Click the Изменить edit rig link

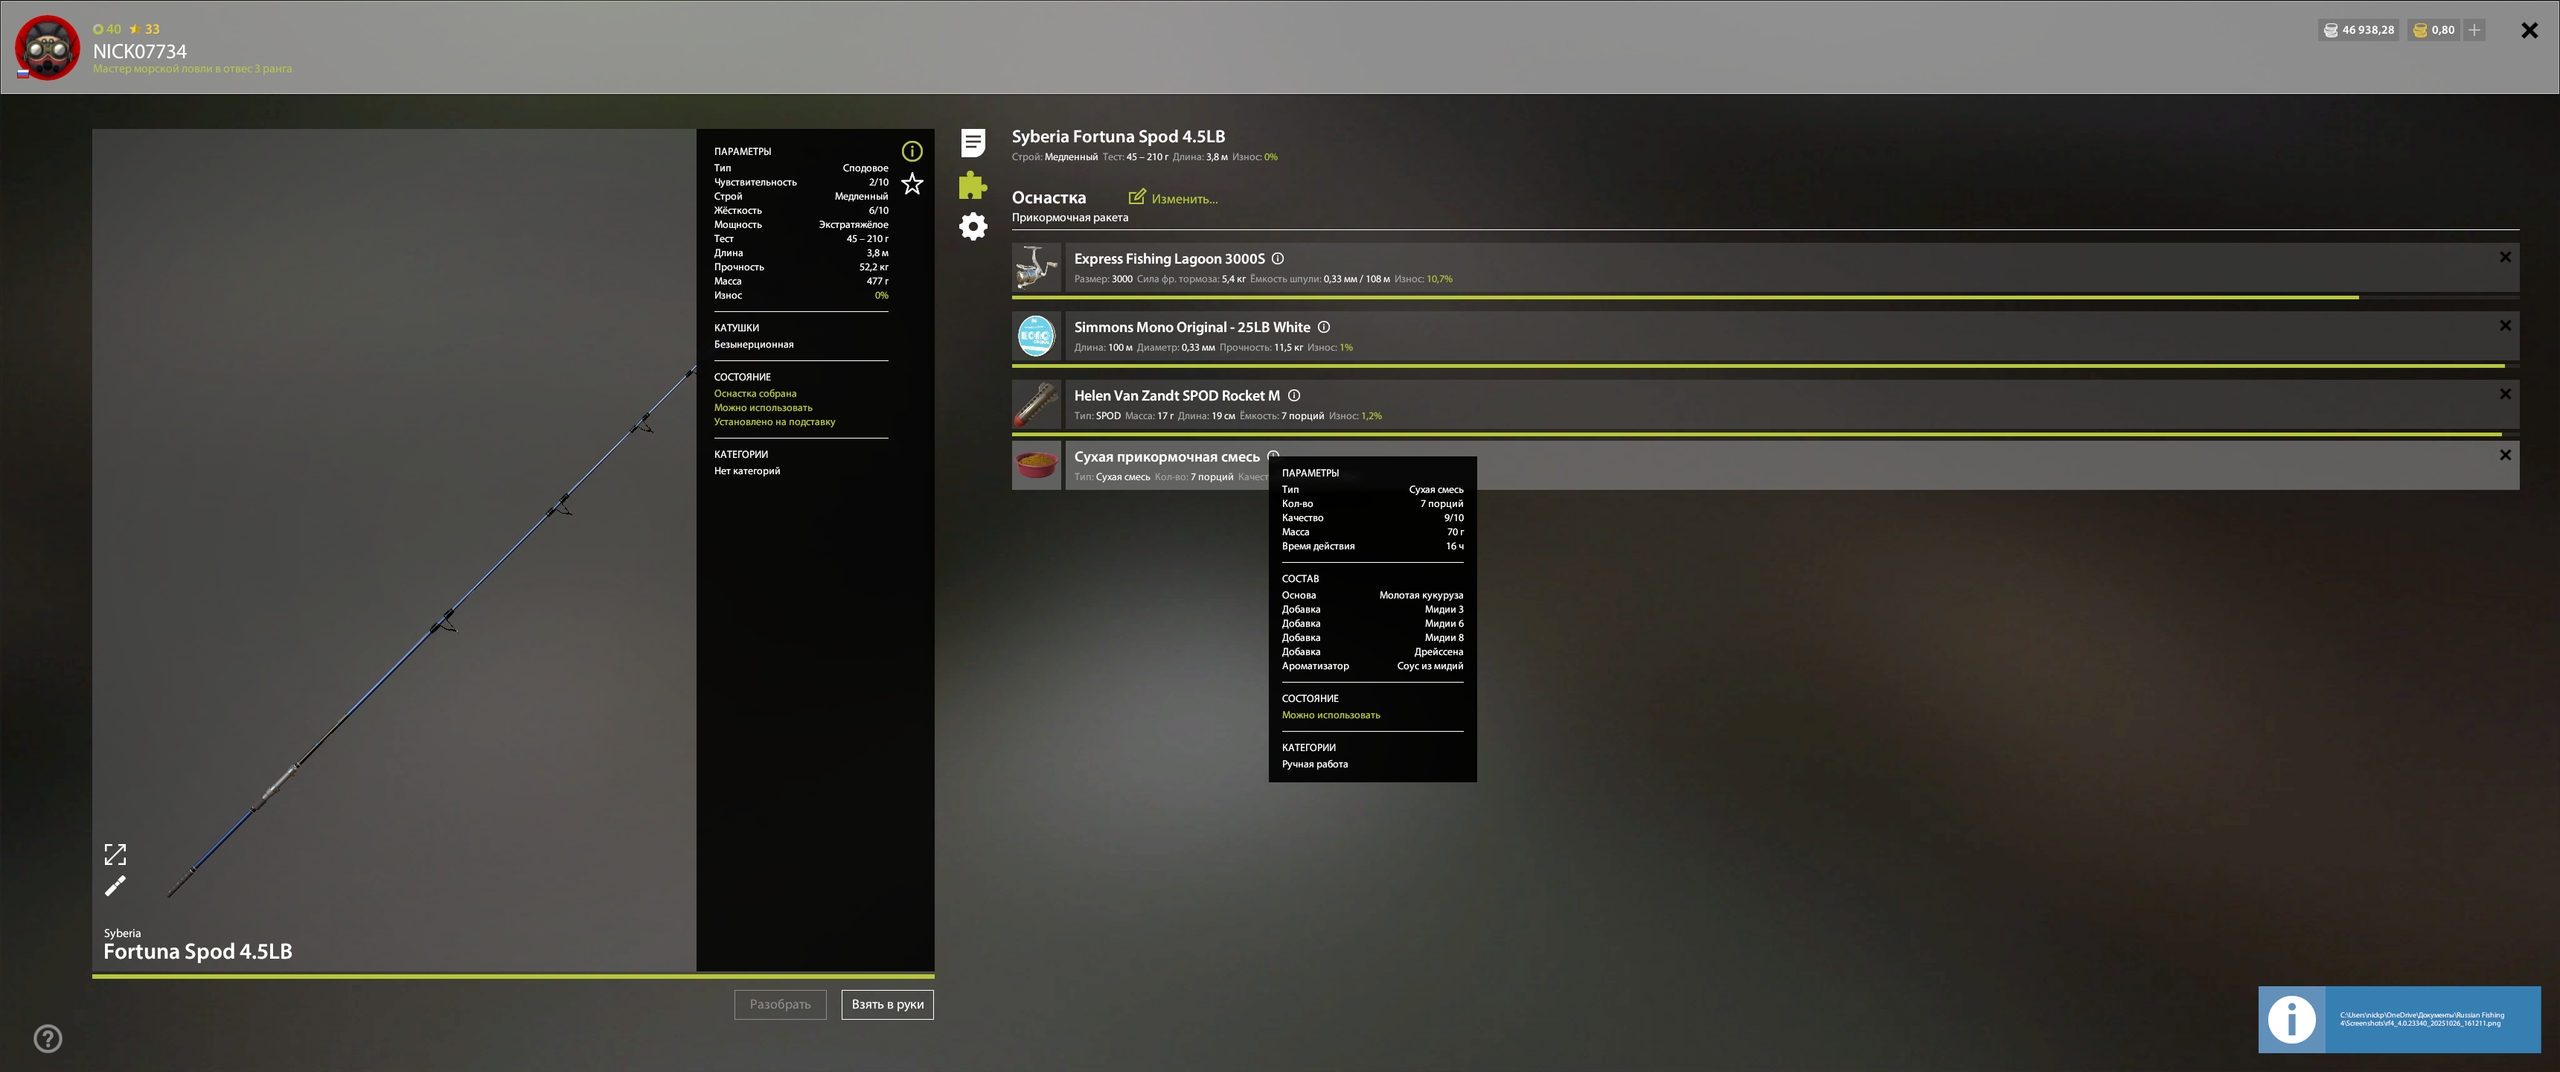pyautogui.click(x=1173, y=198)
